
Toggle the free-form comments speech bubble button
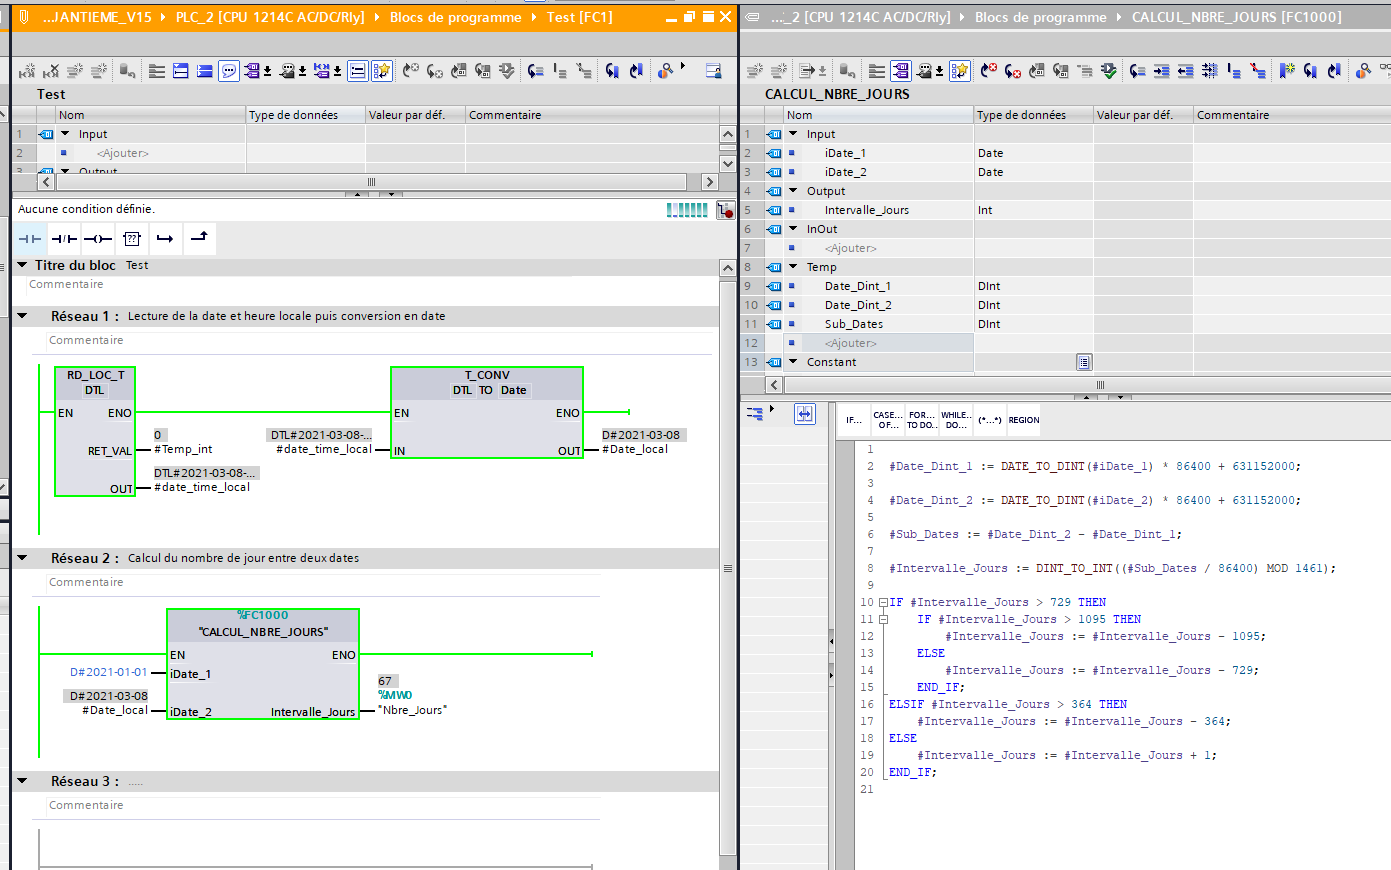[x=229, y=71]
